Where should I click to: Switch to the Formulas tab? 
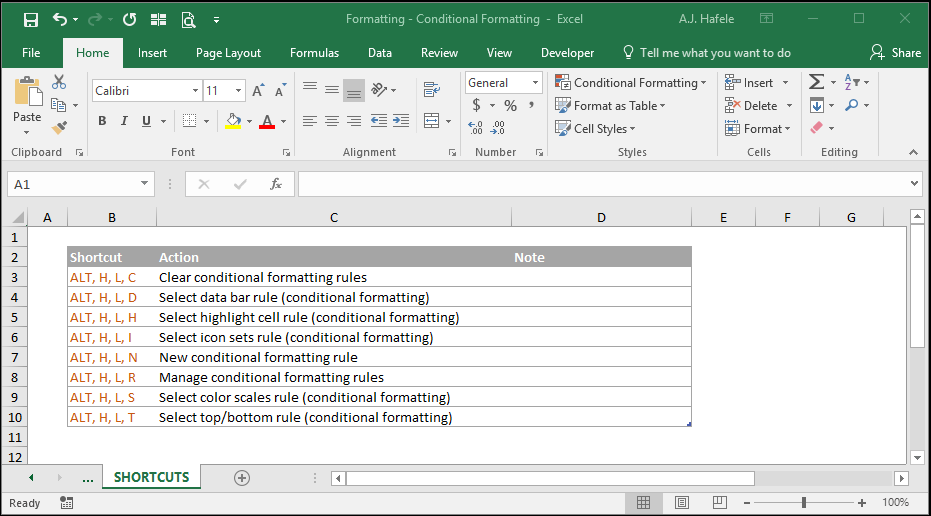pyautogui.click(x=314, y=53)
